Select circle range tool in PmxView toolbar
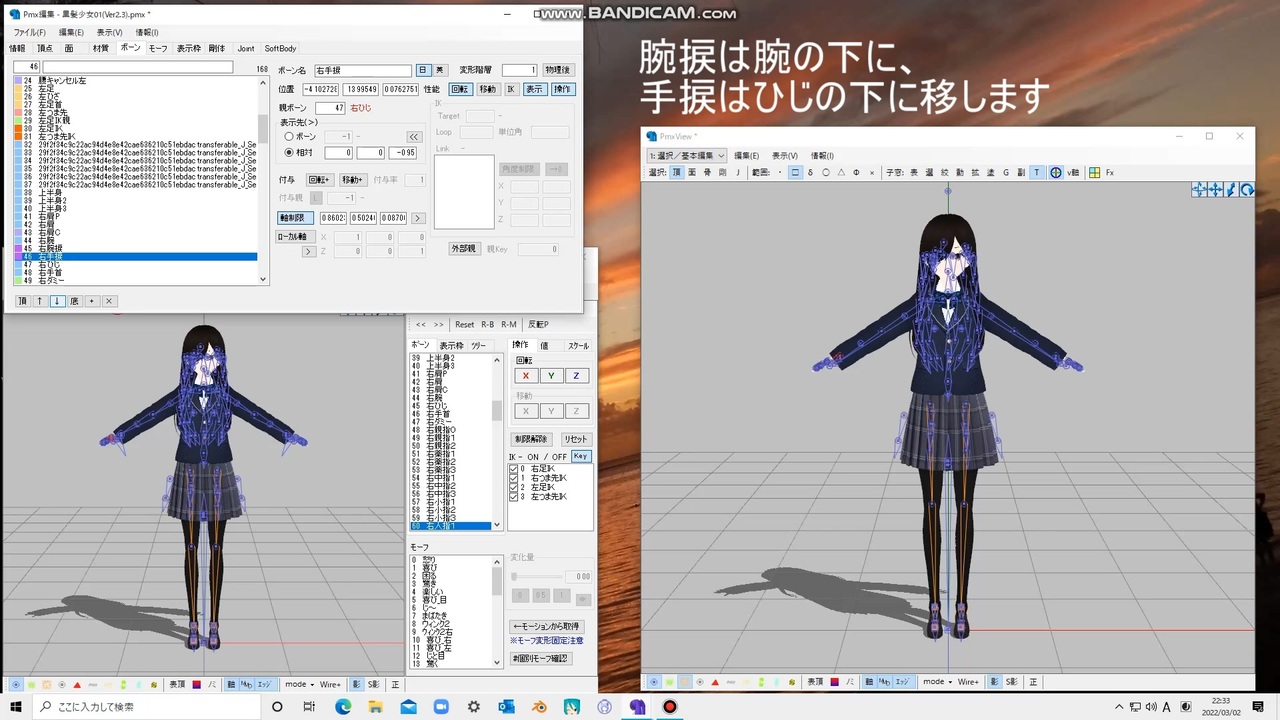1280x720 pixels. tap(826, 173)
